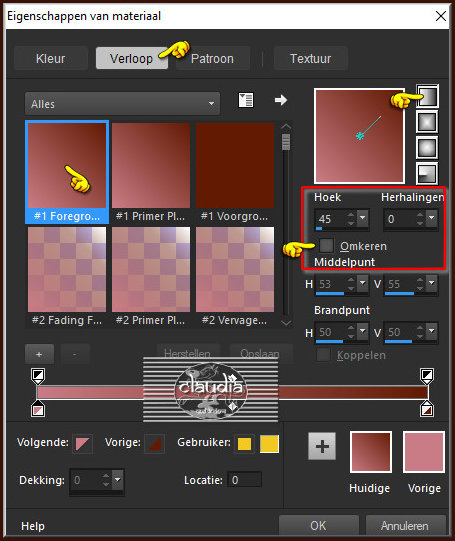Click the white arrow icon beside Alles
455x541 pixels.
(x=281, y=100)
